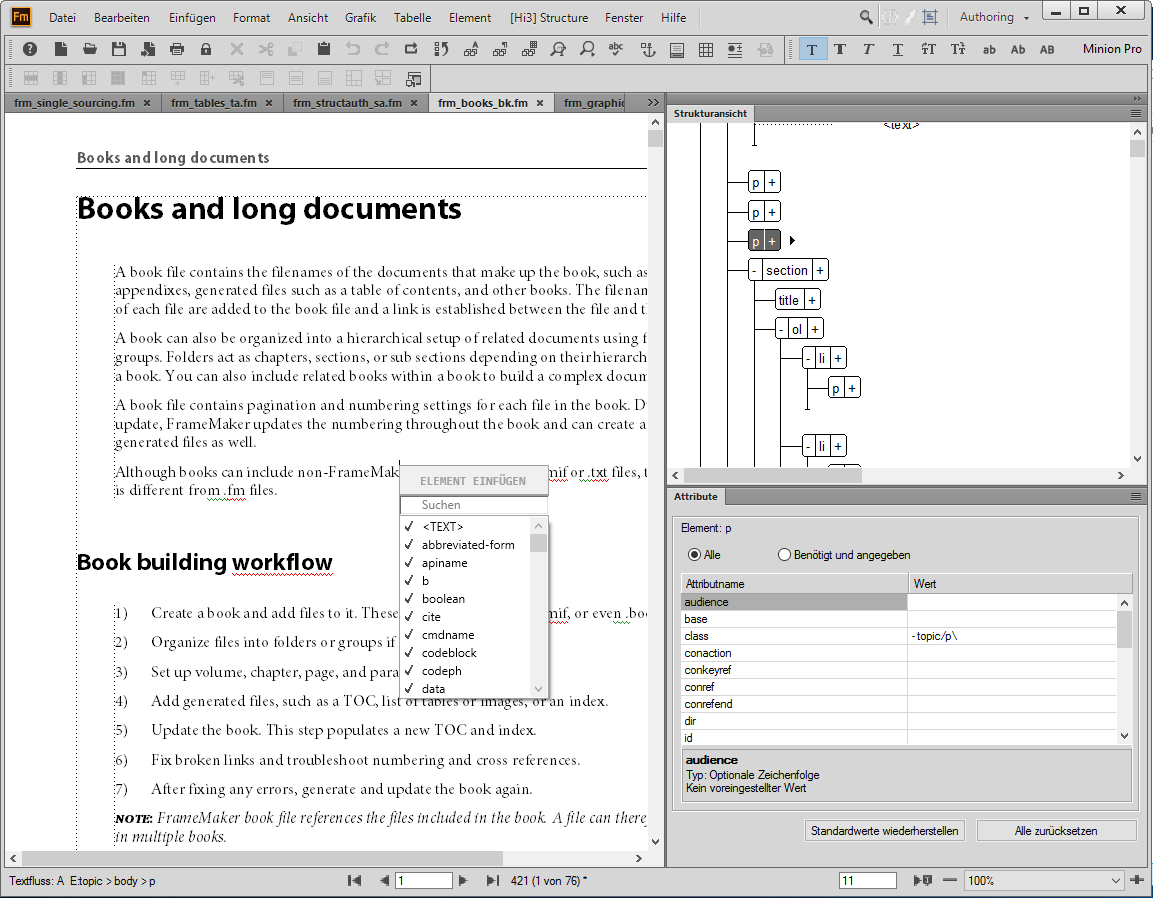Go to previous page arrow in status bar
This screenshot has width=1153, height=898.
point(384,880)
